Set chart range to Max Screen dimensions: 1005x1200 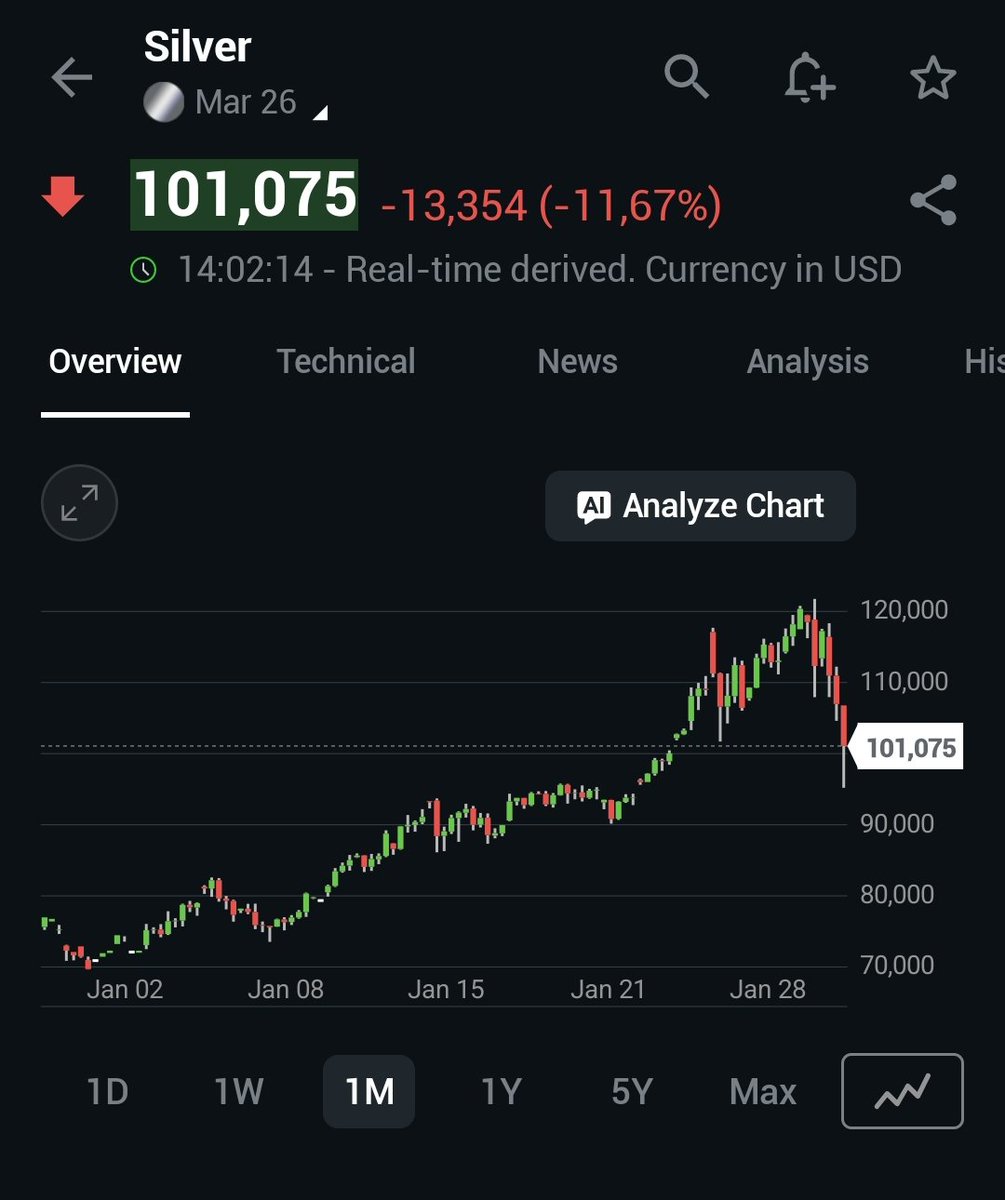(x=763, y=1092)
